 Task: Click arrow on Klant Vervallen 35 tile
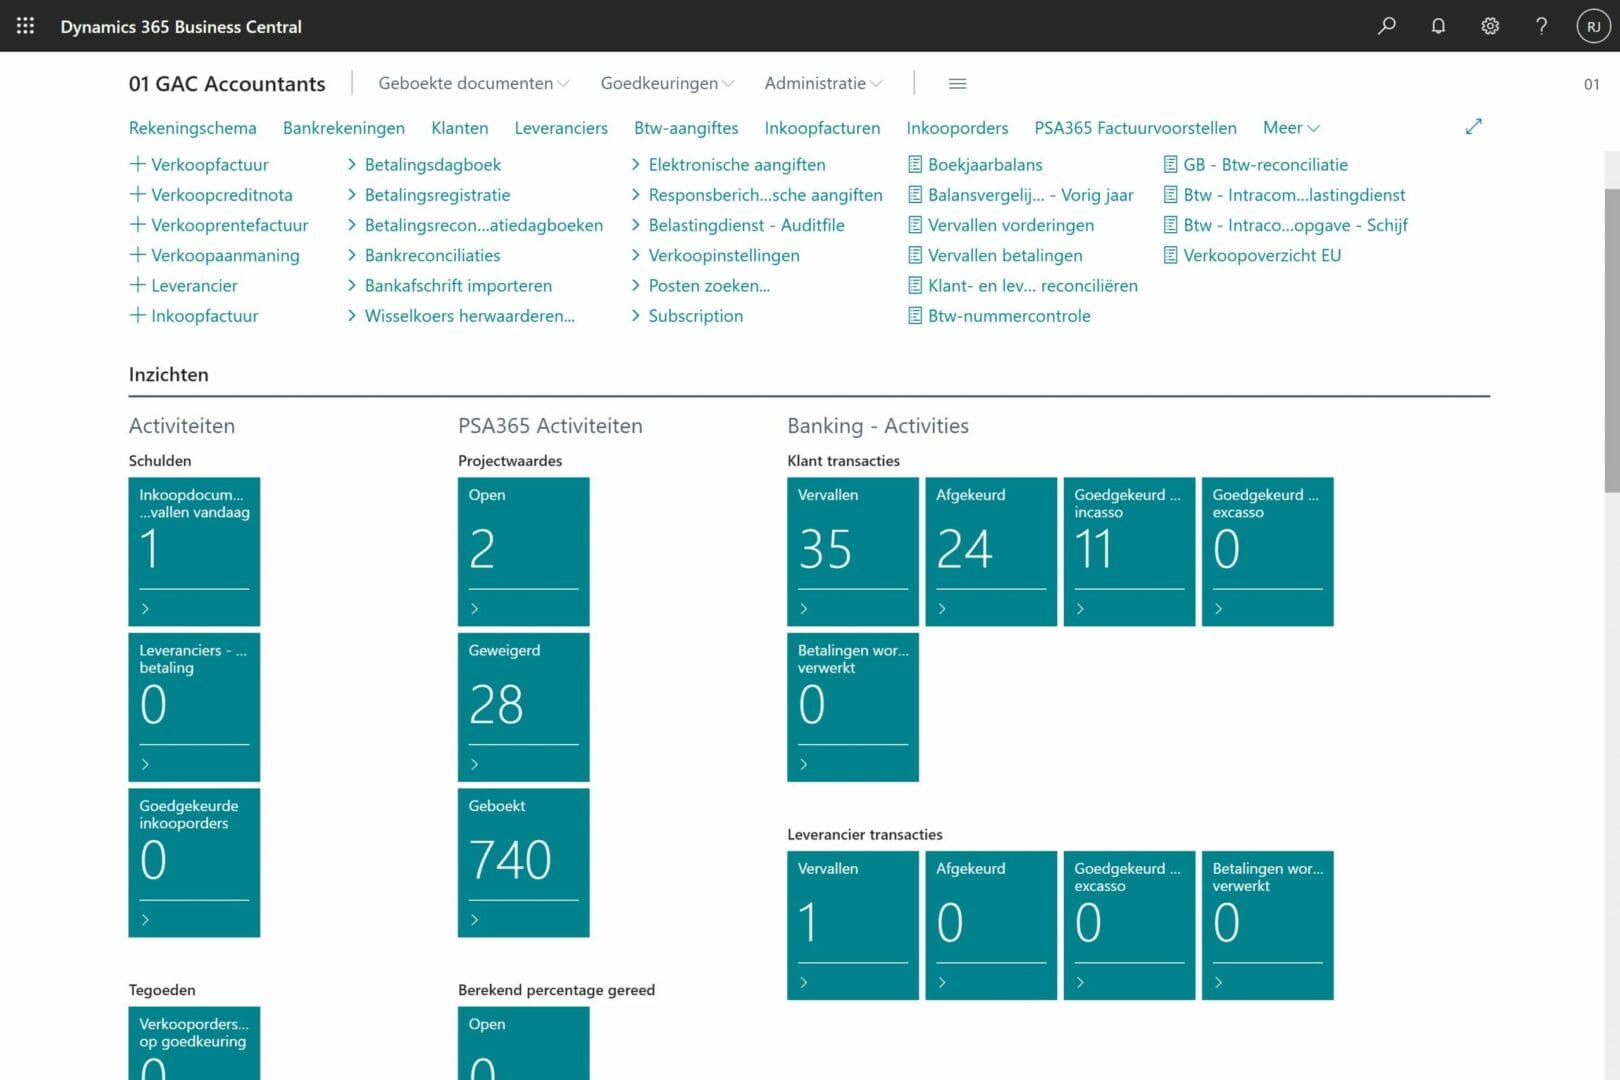(x=803, y=608)
